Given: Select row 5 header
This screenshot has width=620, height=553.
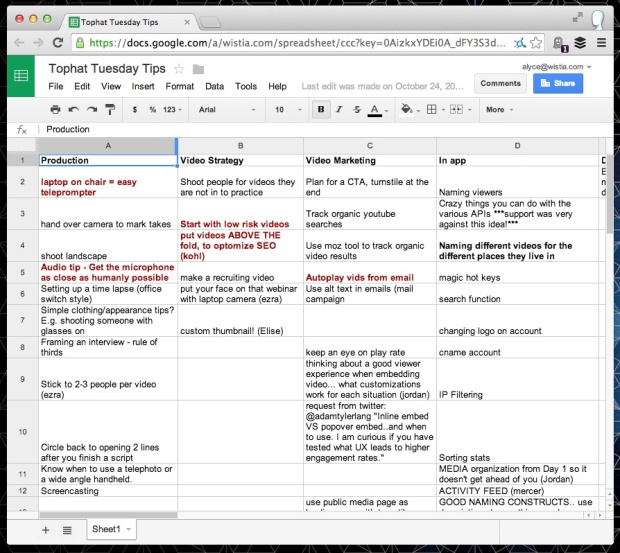Looking at the screenshot, I should 23,272.
